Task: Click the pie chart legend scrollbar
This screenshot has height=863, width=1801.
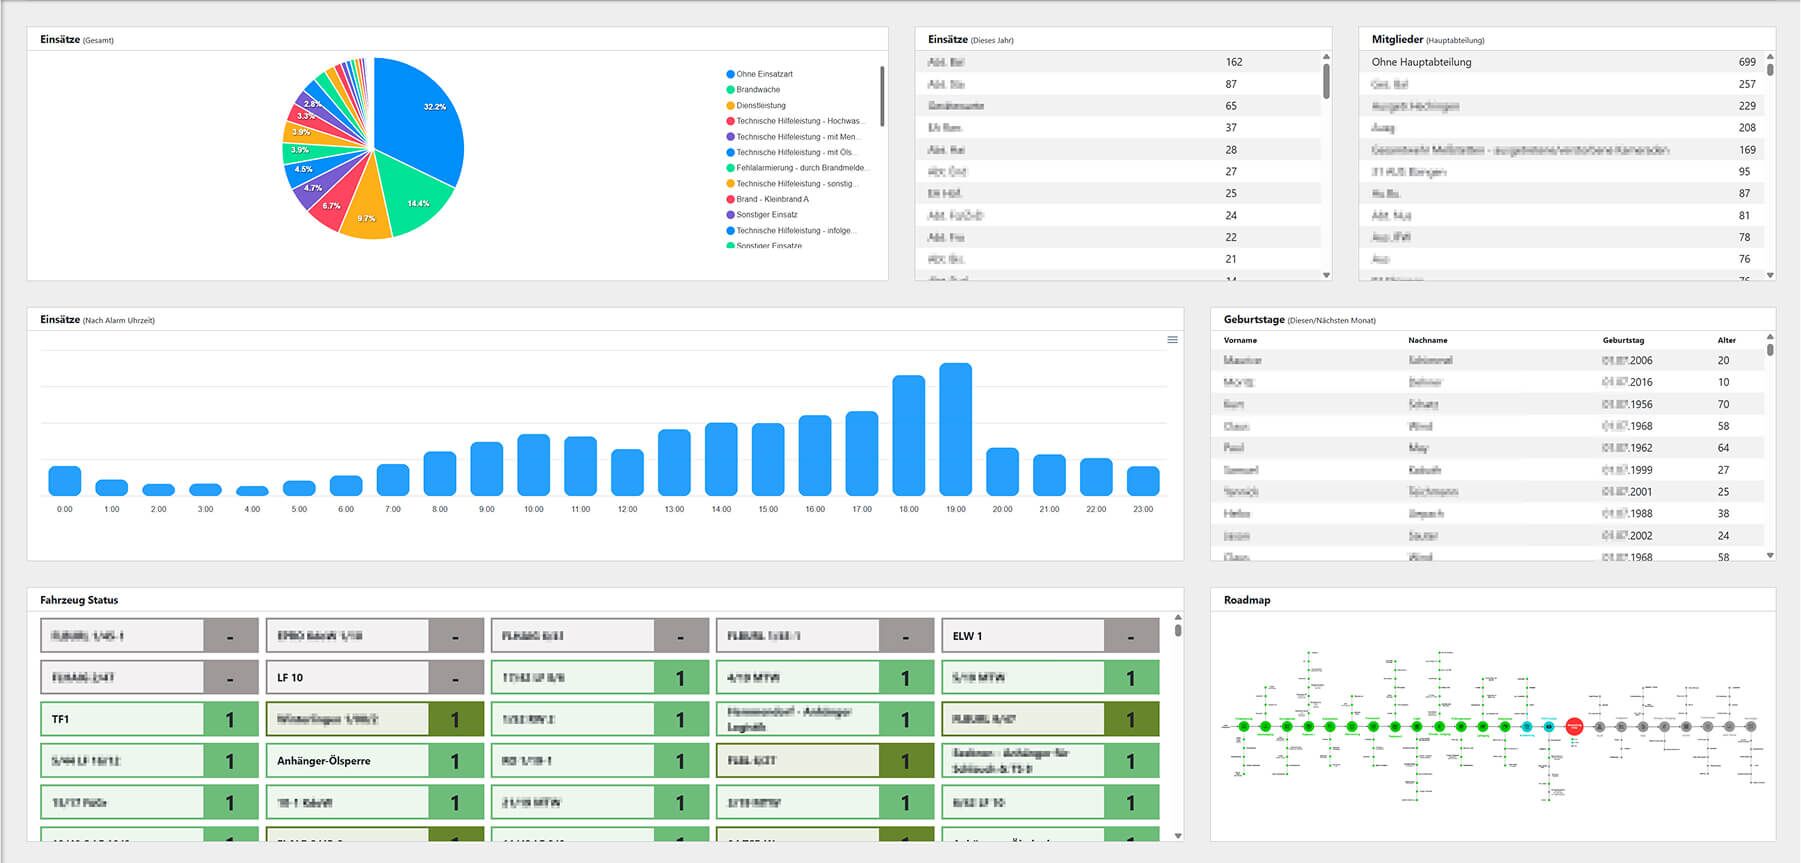Action: [x=881, y=96]
